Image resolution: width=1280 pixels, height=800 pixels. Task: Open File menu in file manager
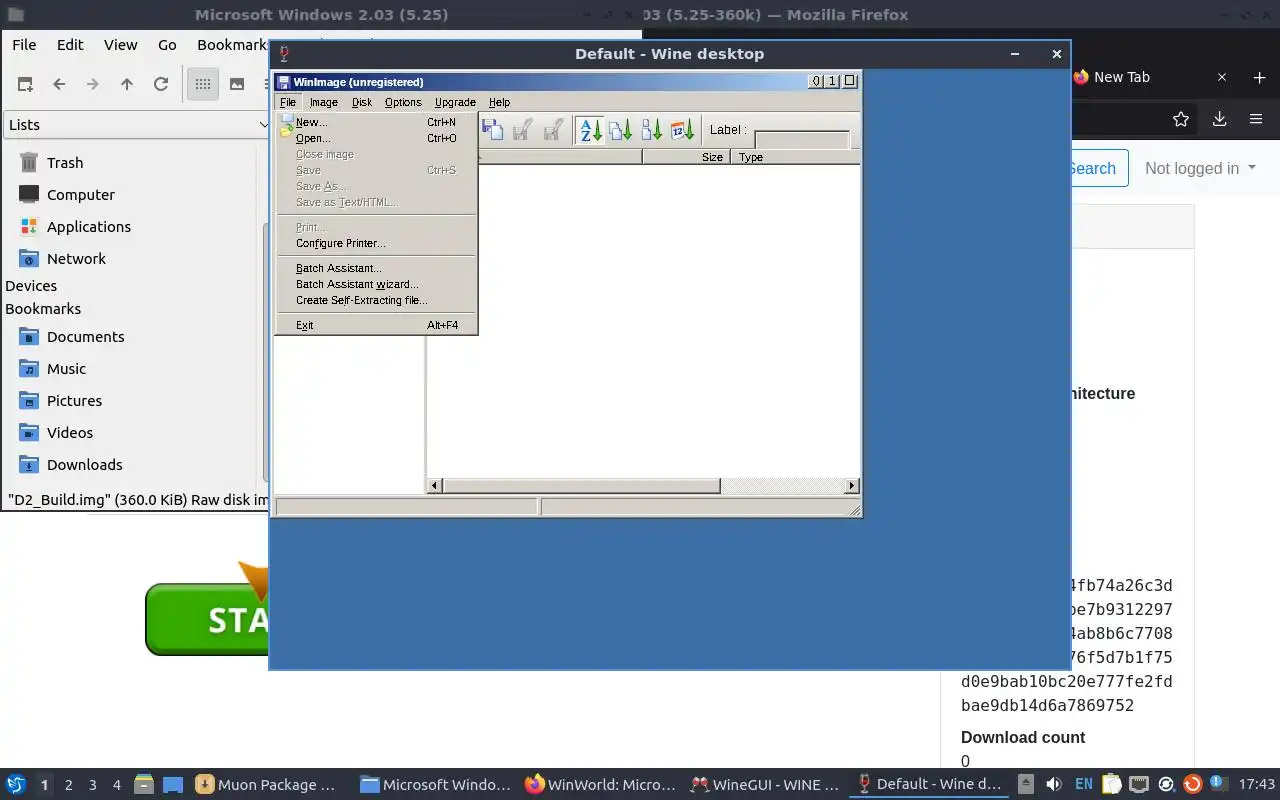click(24, 44)
